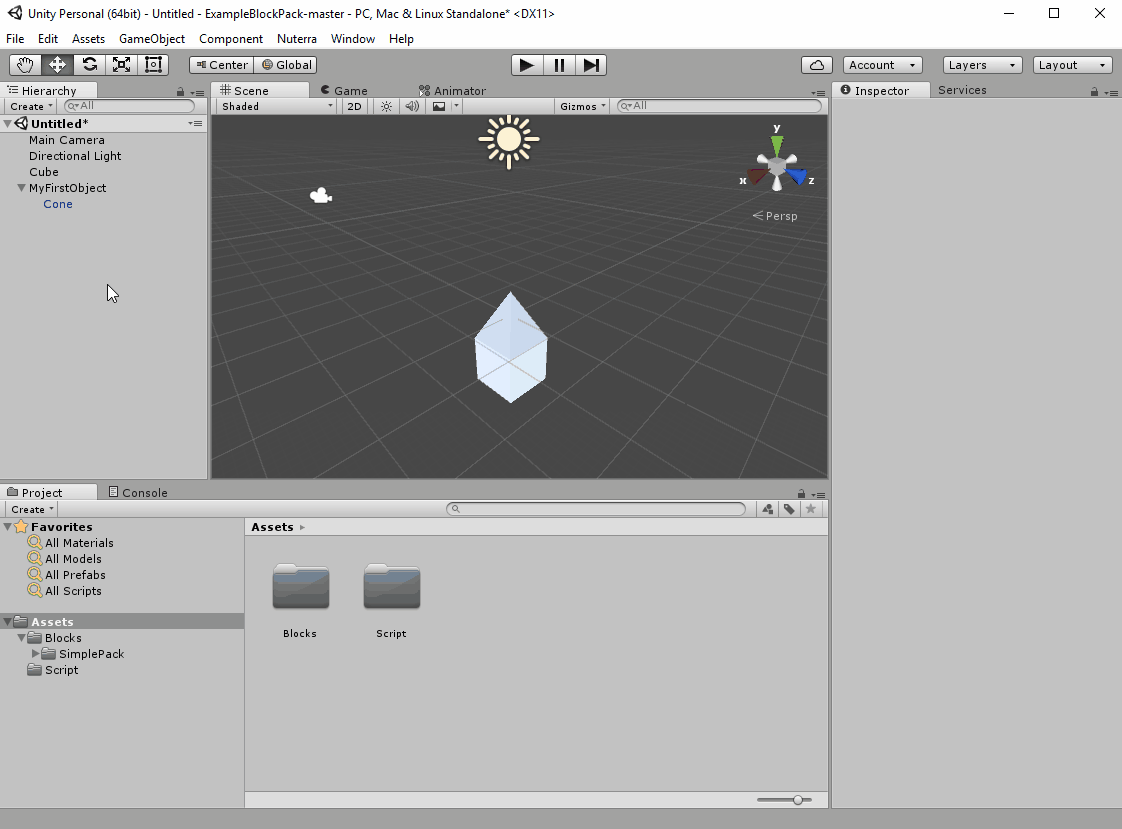Screen dimensions: 1122x829
Task: Select Directional Light in Hierarchy
Action: [75, 156]
